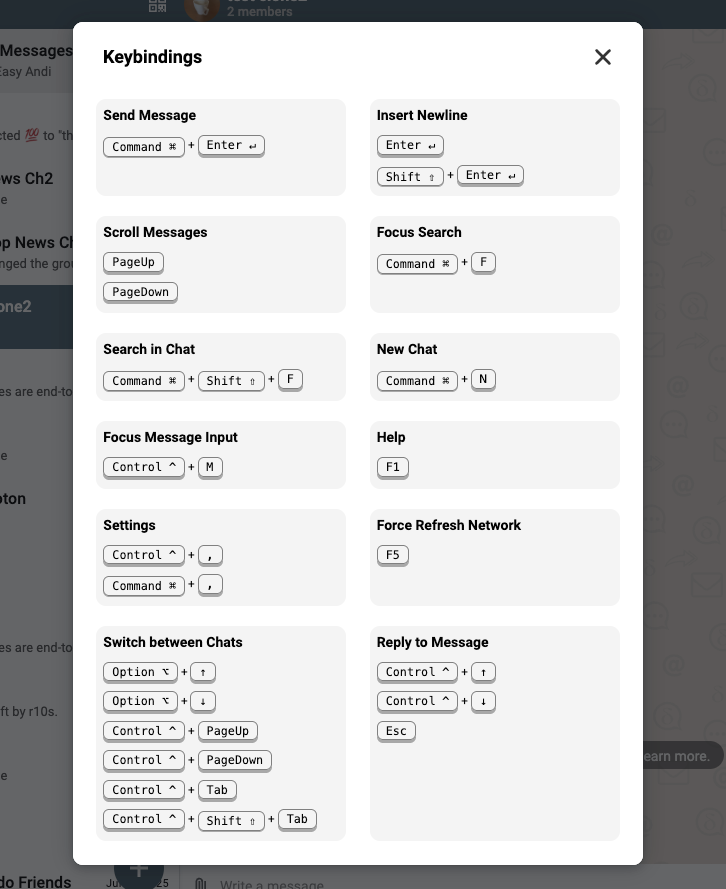Click the QR code icon in top bar
Screen dimensions: 726x889
(157, 6)
